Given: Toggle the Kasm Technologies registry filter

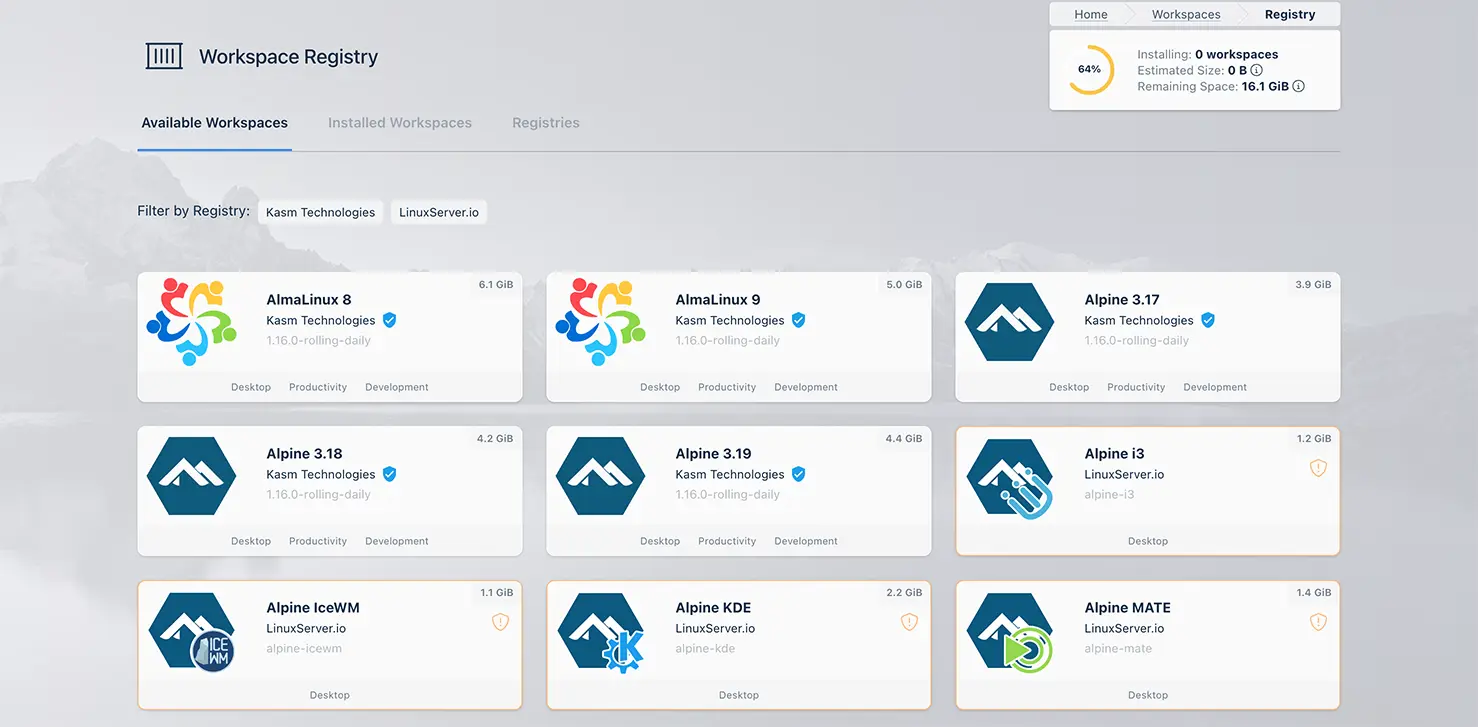Looking at the screenshot, I should pyautogui.click(x=320, y=212).
